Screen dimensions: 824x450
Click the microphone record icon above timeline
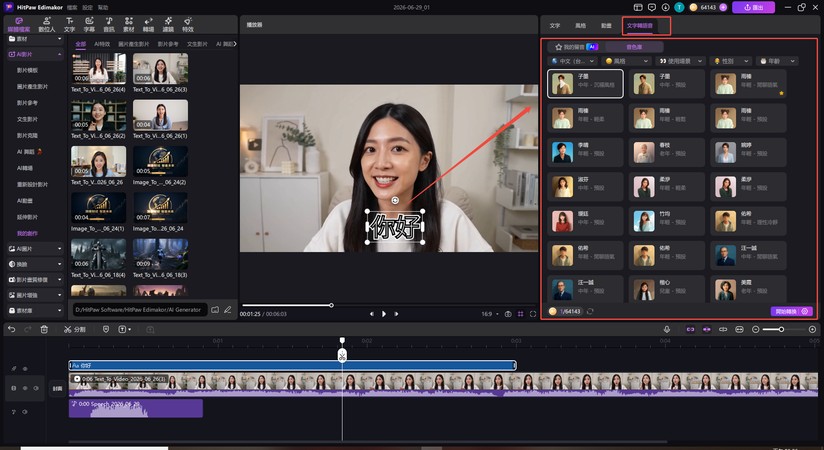[x=667, y=329]
